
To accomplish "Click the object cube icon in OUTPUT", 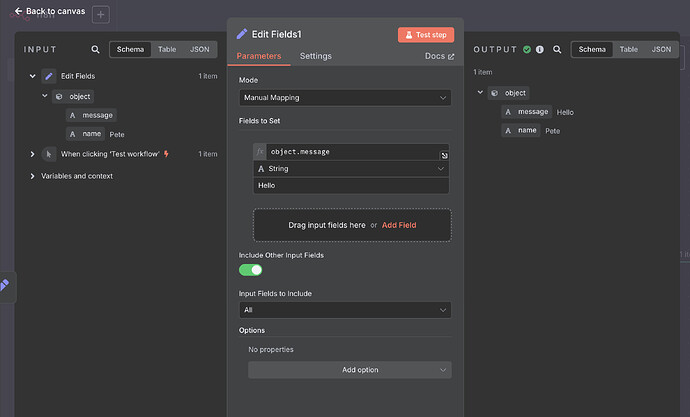I will 495,93.
